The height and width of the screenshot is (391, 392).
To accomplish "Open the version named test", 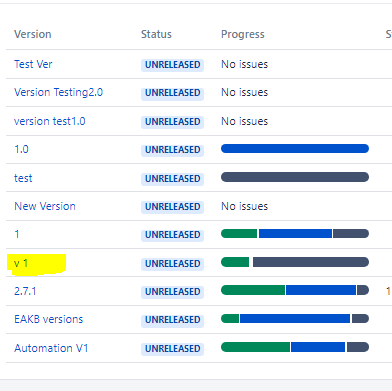I will coord(23,178).
